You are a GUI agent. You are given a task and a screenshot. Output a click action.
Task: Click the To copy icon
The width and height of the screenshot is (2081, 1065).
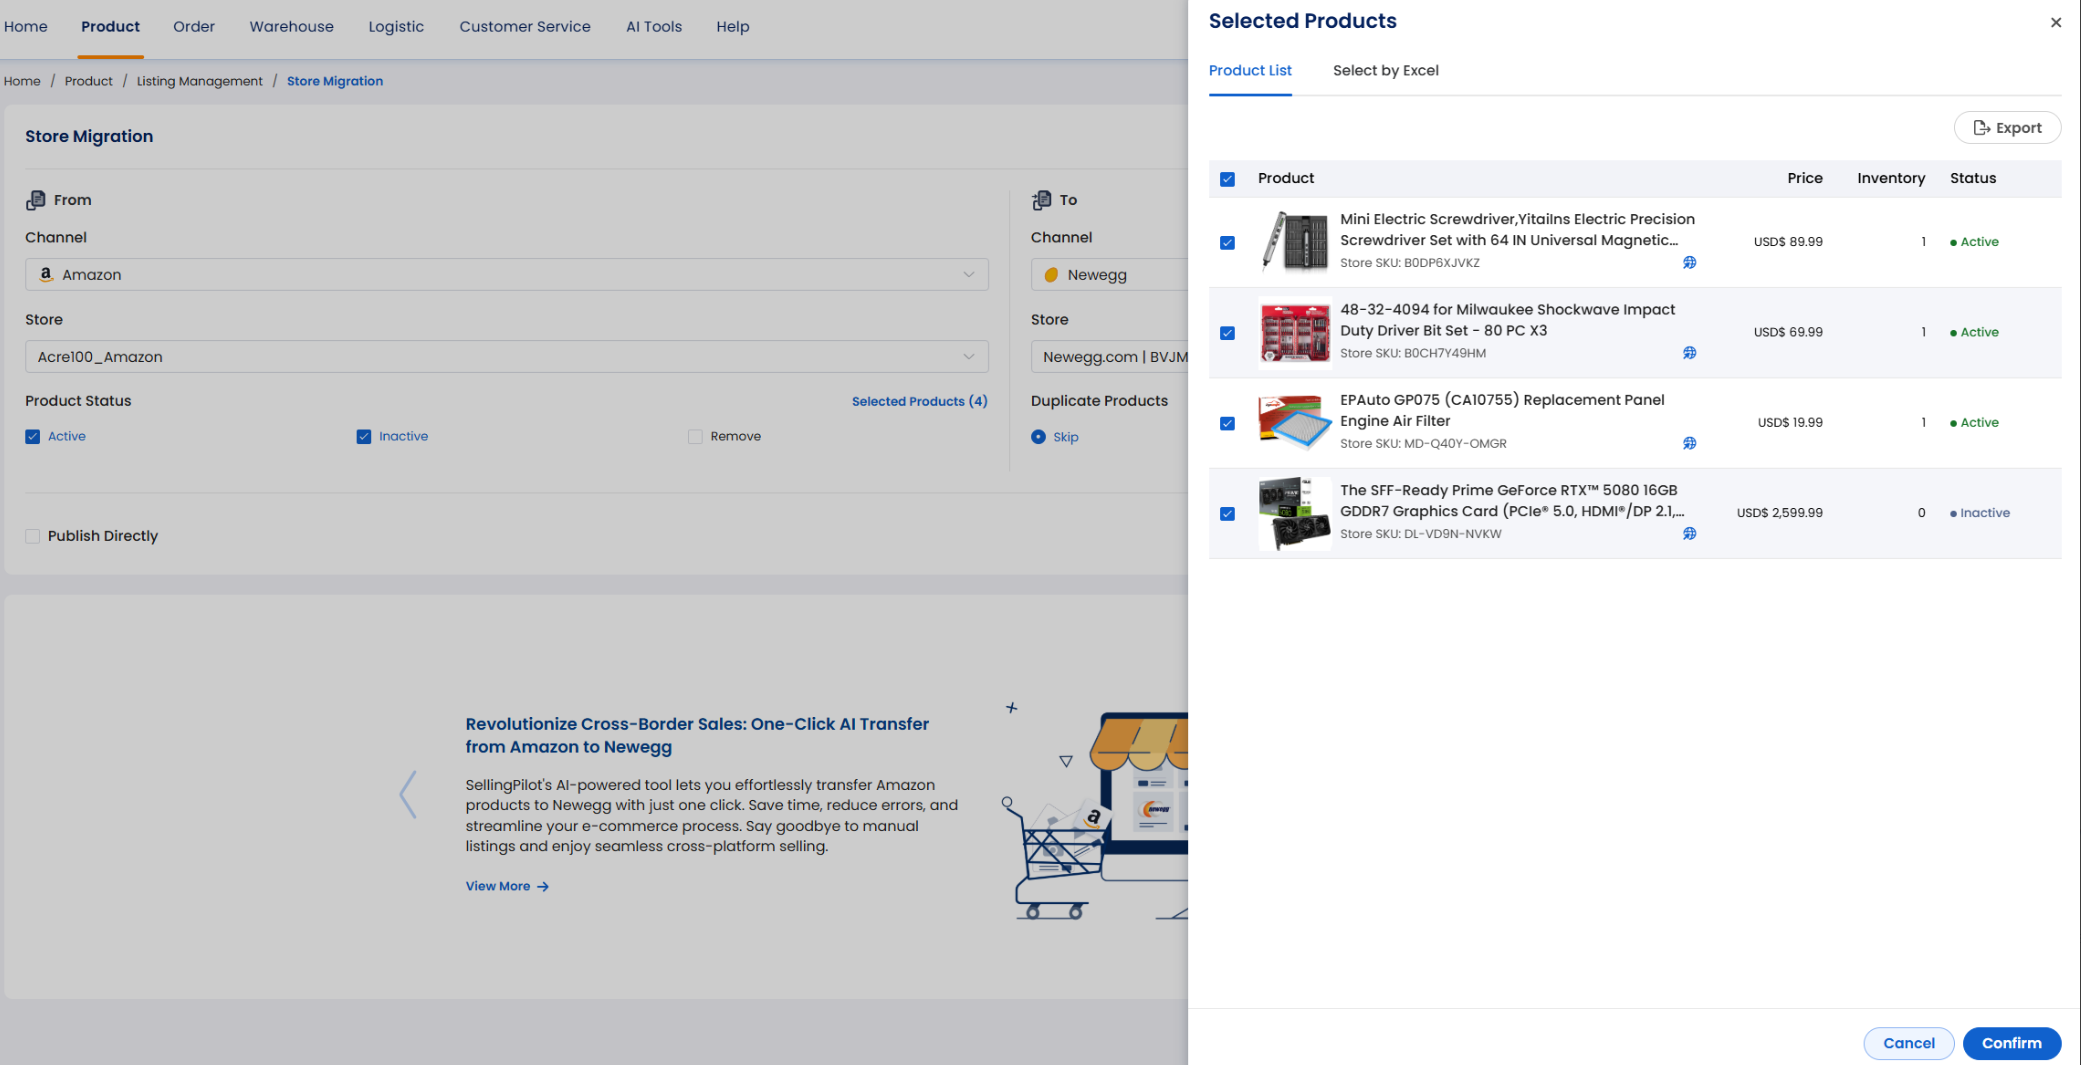pyautogui.click(x=1041, y=200)
